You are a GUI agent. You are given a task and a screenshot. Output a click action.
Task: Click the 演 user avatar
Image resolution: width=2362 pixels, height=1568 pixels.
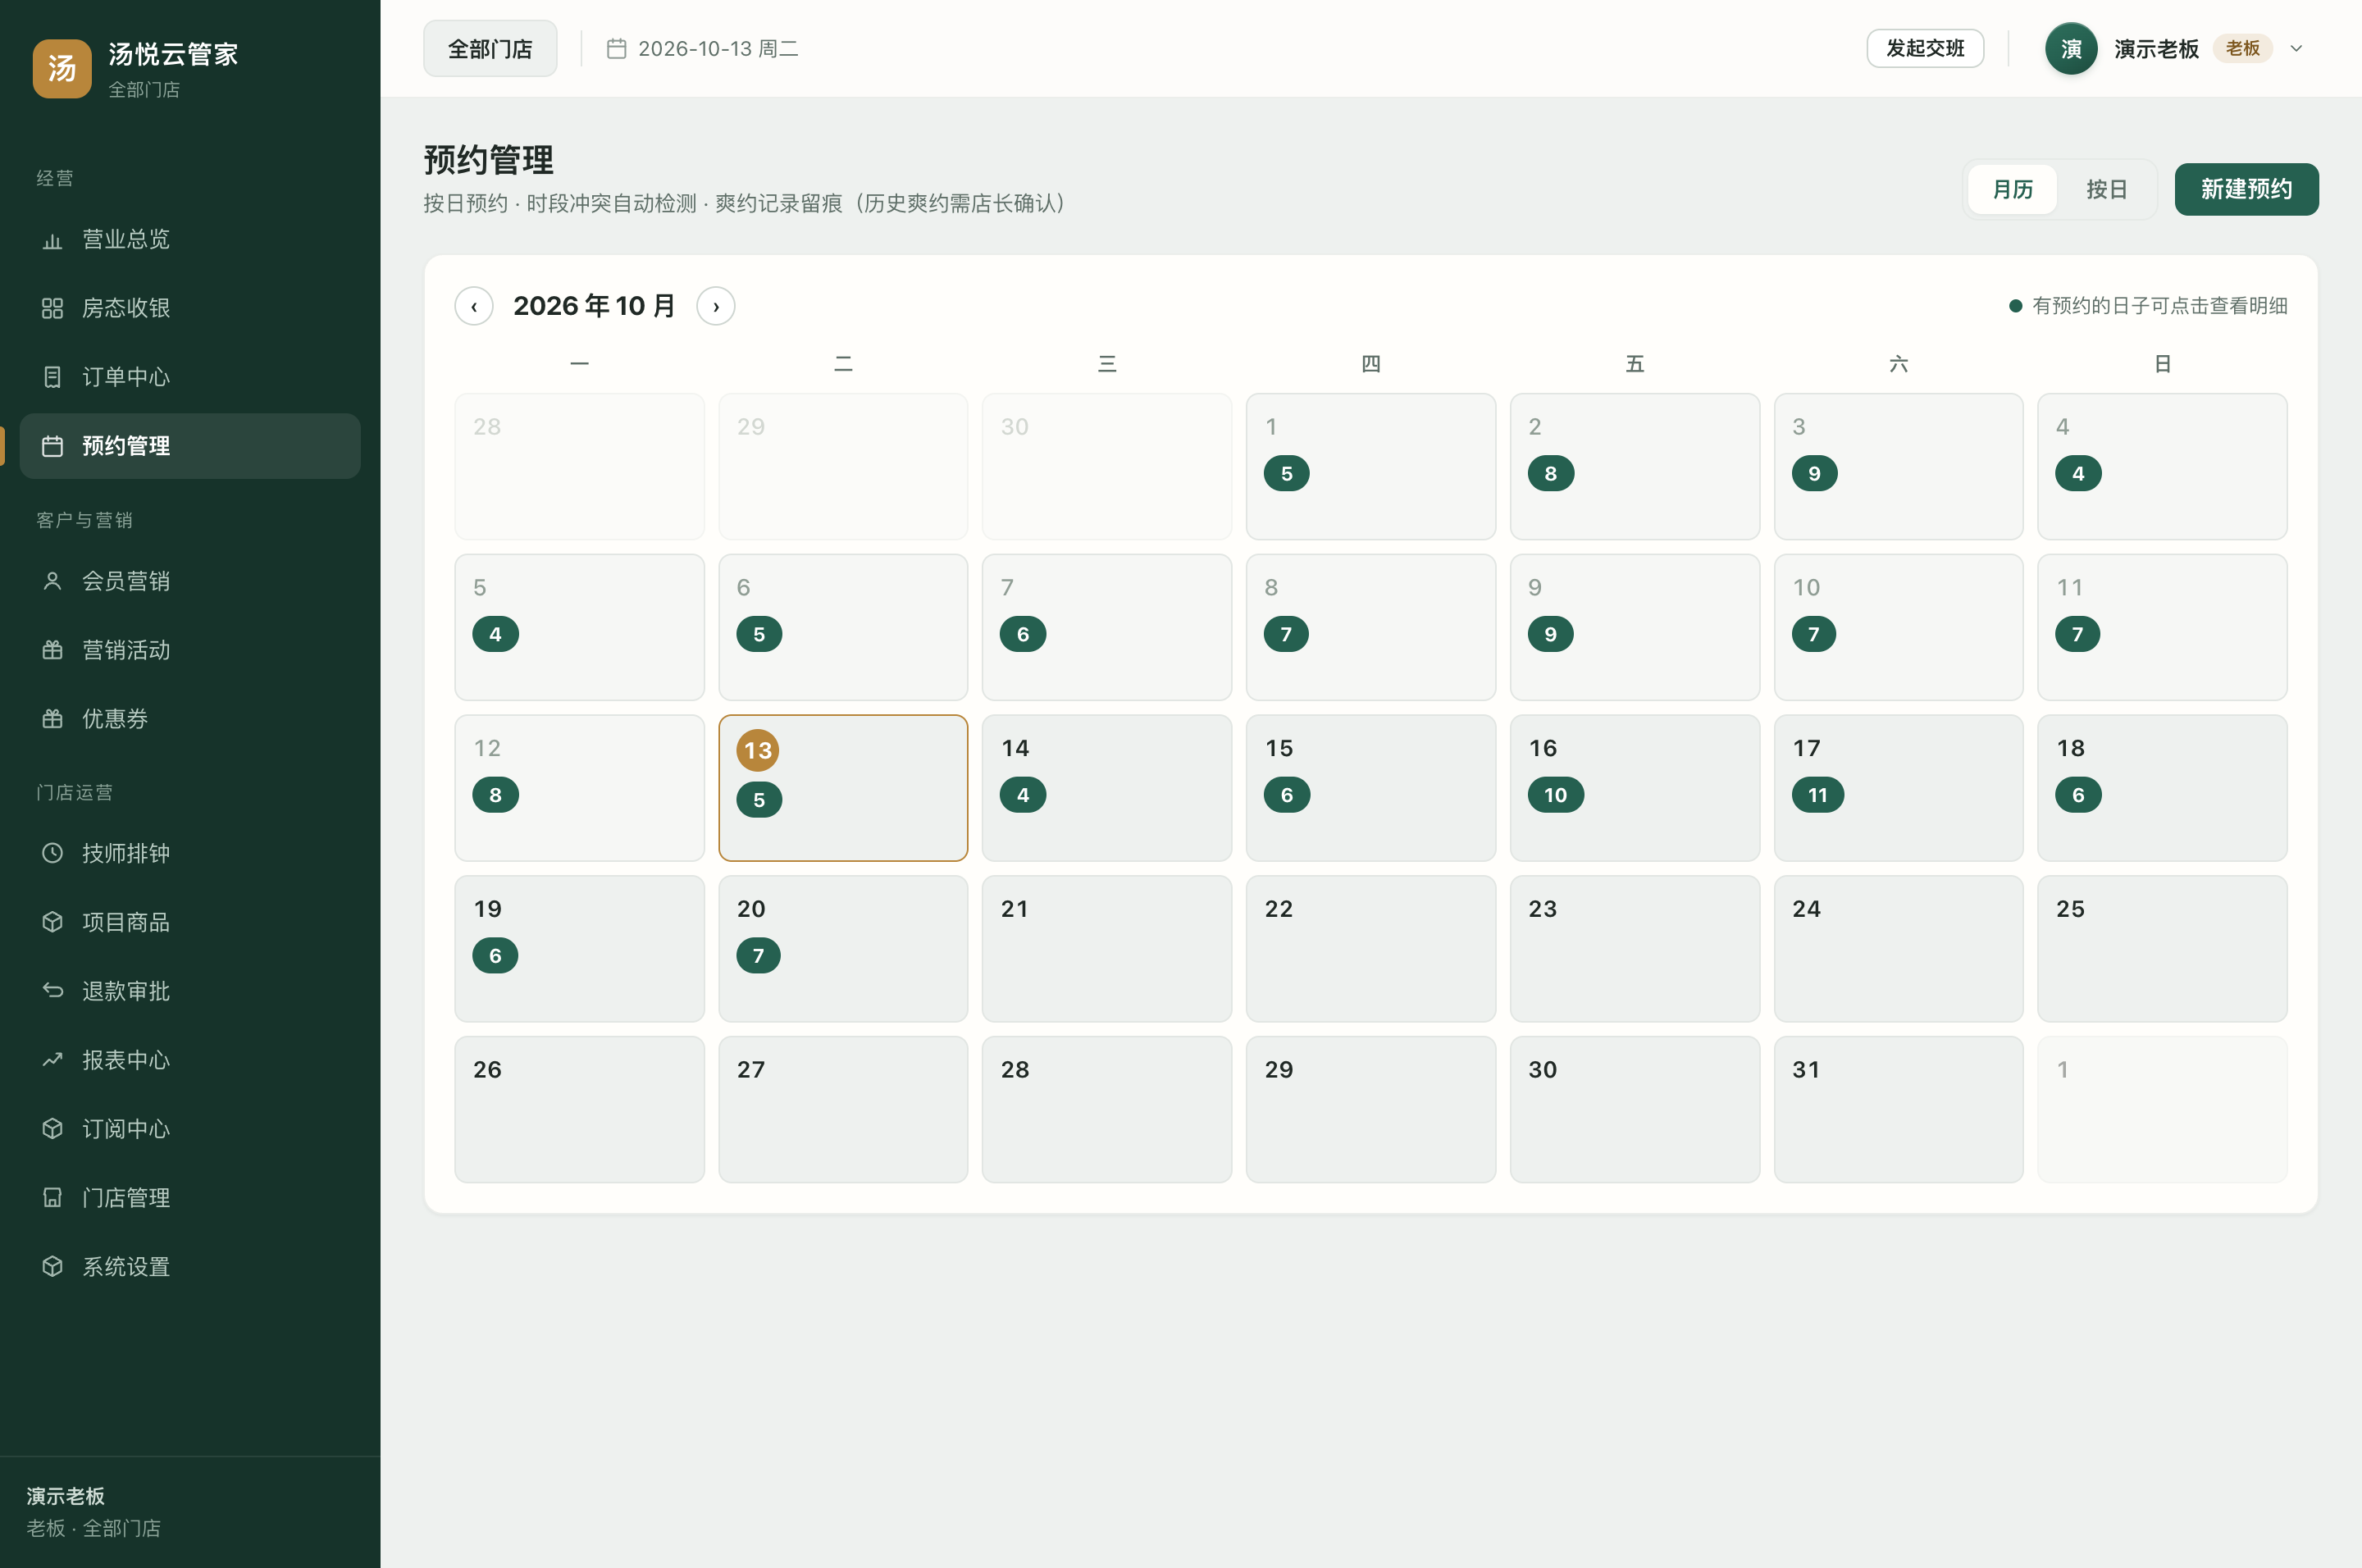coord(2071,48)
